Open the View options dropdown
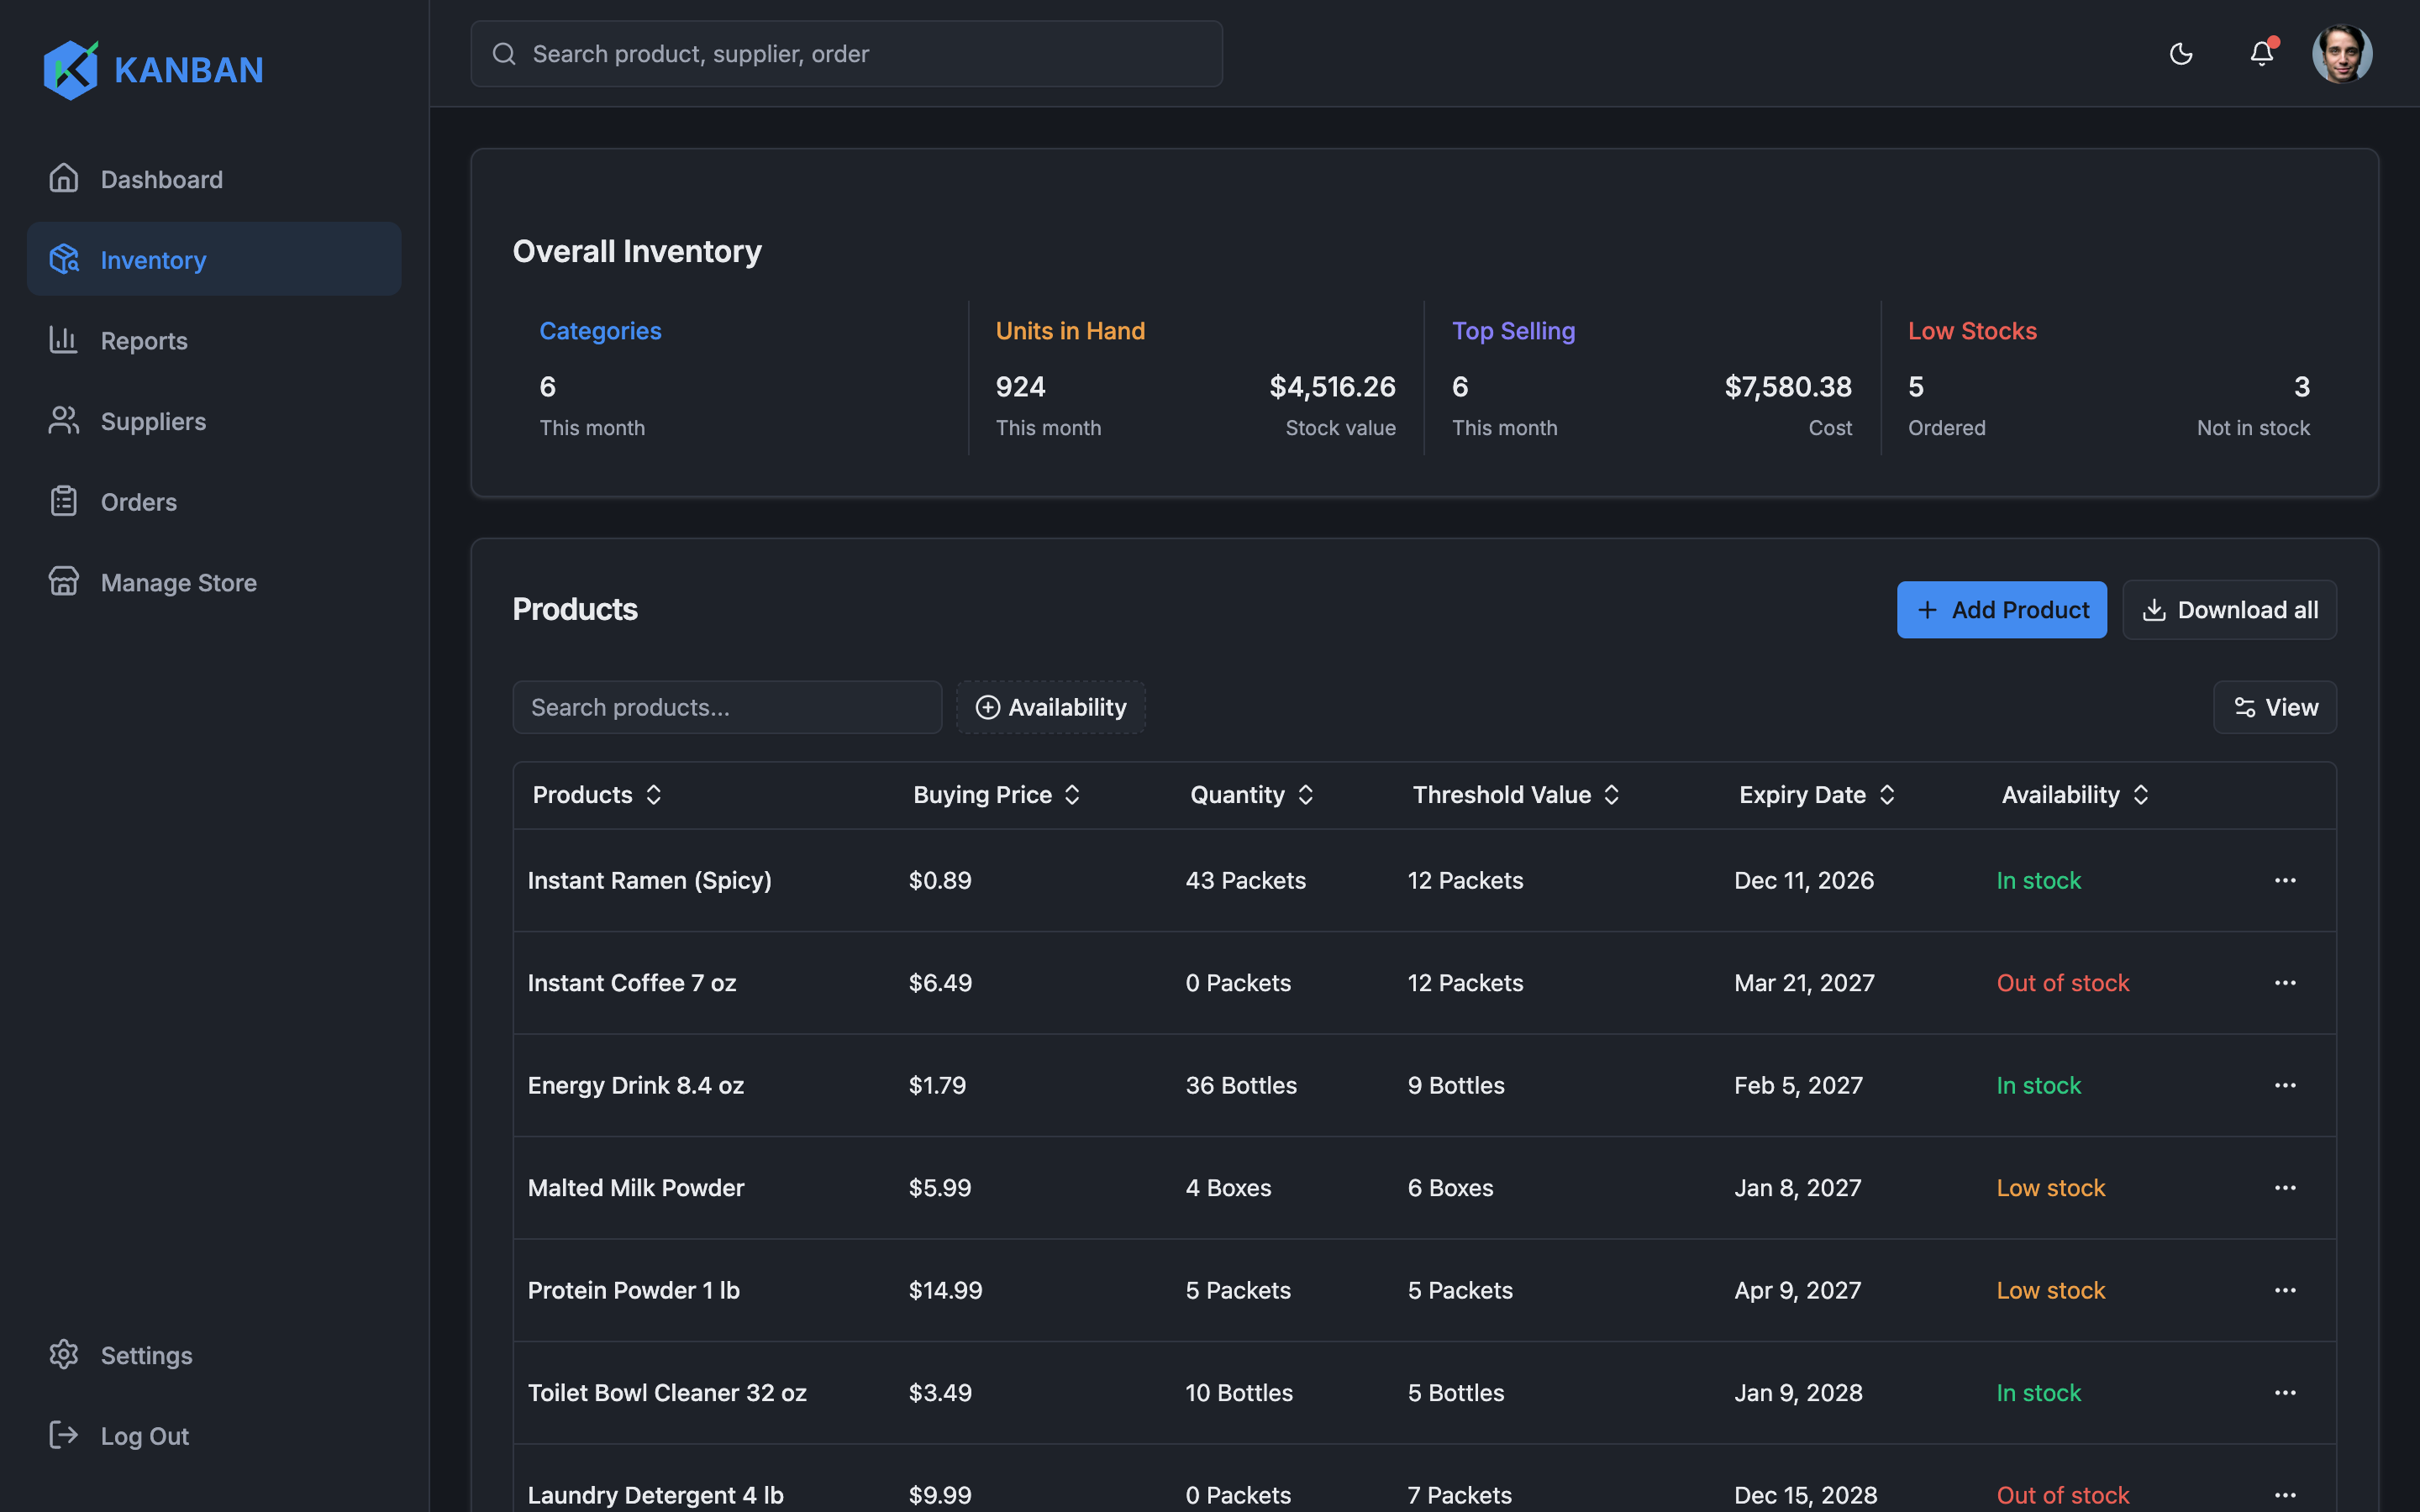 coord(2275,708)
